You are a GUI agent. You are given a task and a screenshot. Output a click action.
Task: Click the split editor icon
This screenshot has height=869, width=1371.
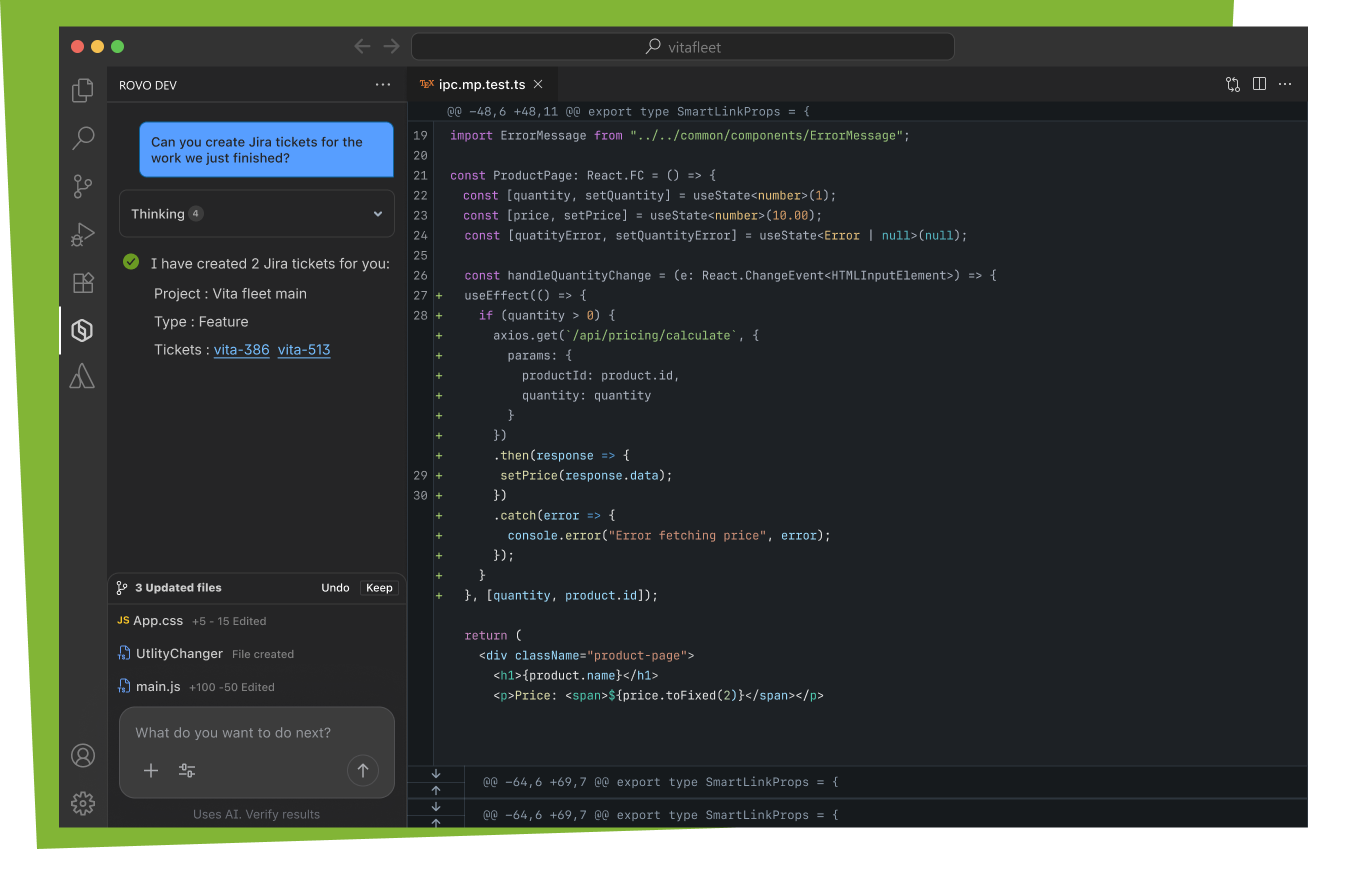coord(1258,84)
